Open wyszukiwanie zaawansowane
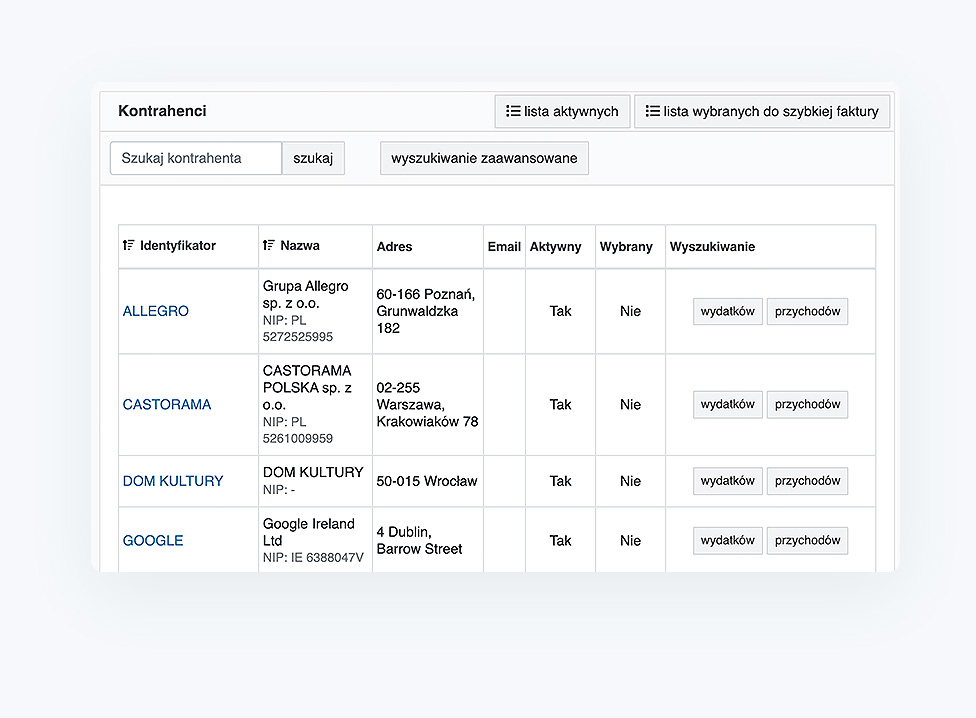976x718 pixels. click(x=484, y=158)
